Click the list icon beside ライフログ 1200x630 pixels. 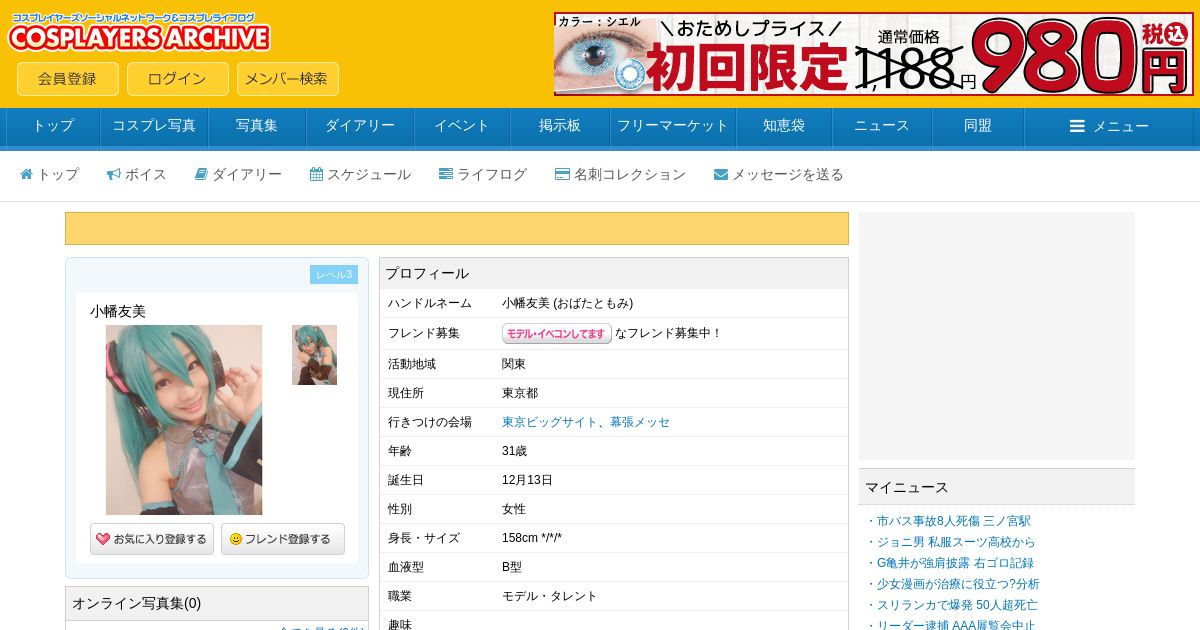(446, 174)
